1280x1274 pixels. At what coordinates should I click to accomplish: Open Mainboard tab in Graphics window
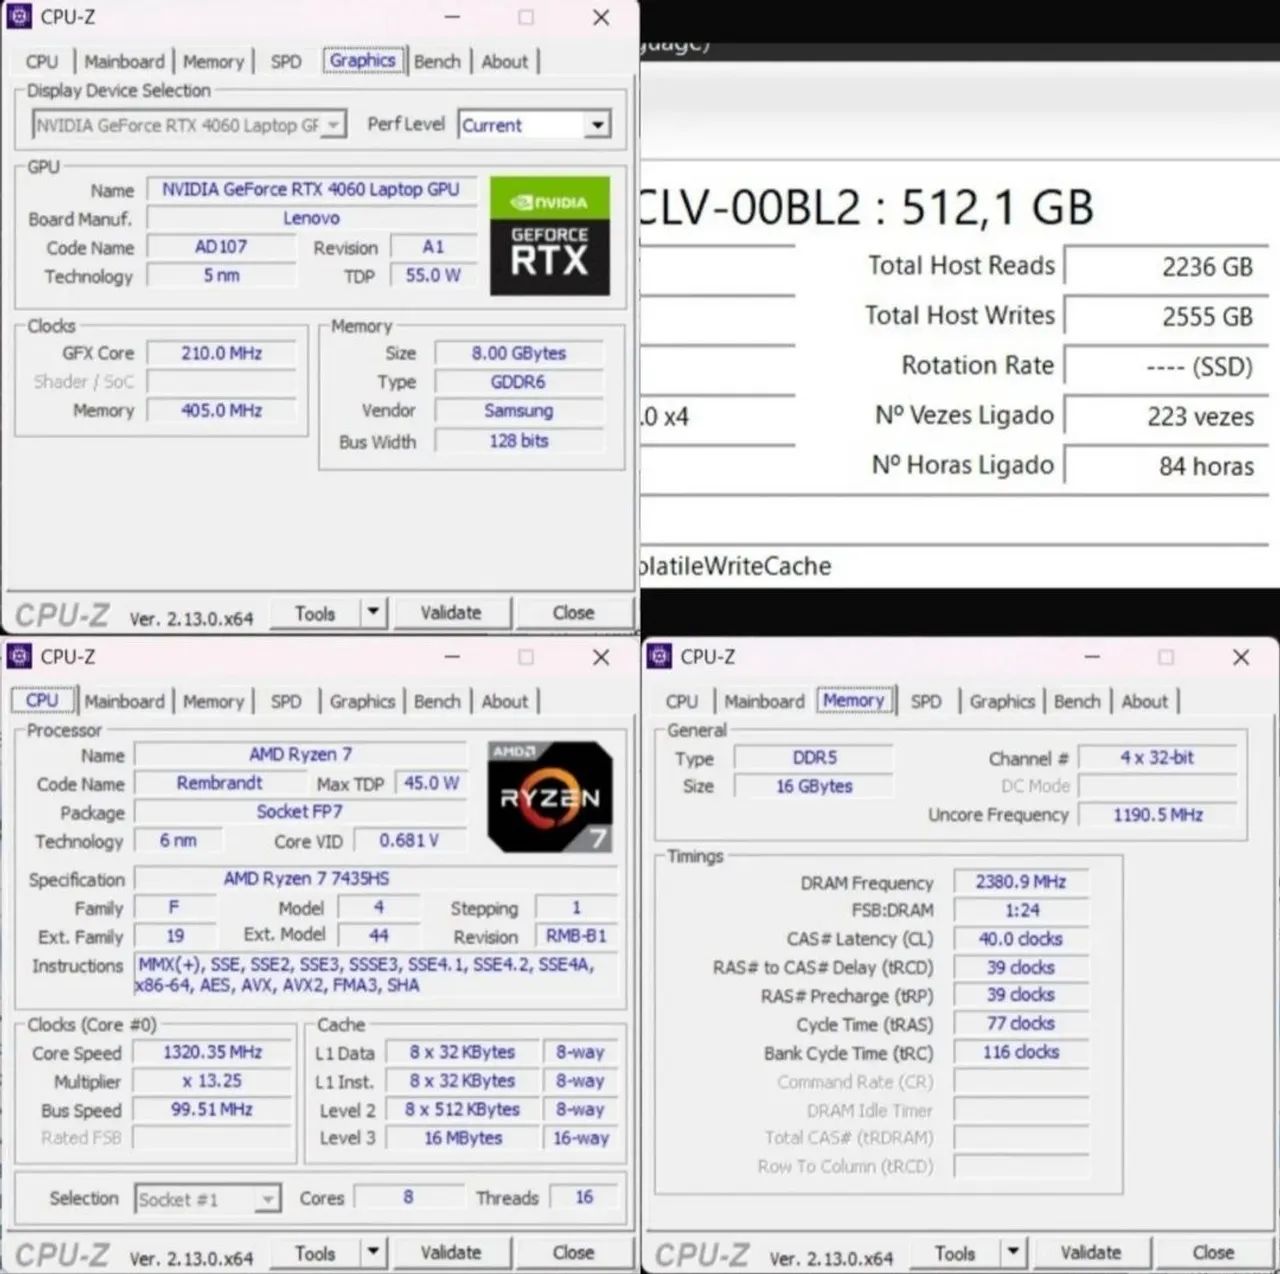coord(124,62)
